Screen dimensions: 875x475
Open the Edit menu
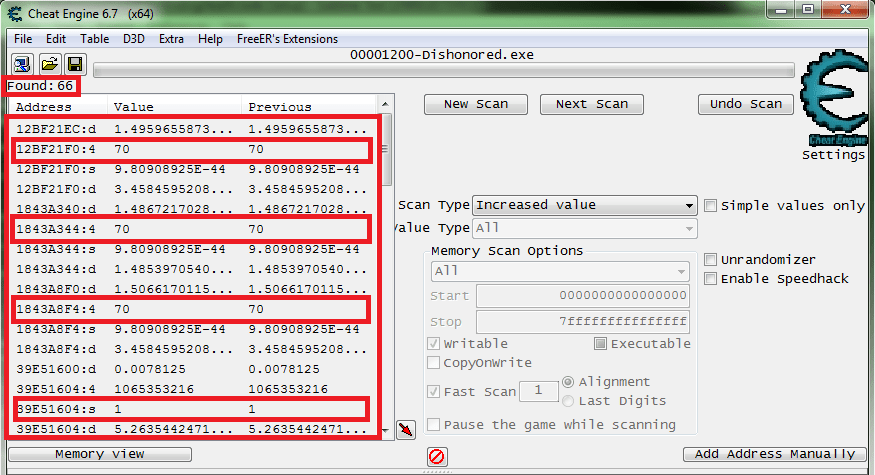pyautogui.click(x=56, y=39)
